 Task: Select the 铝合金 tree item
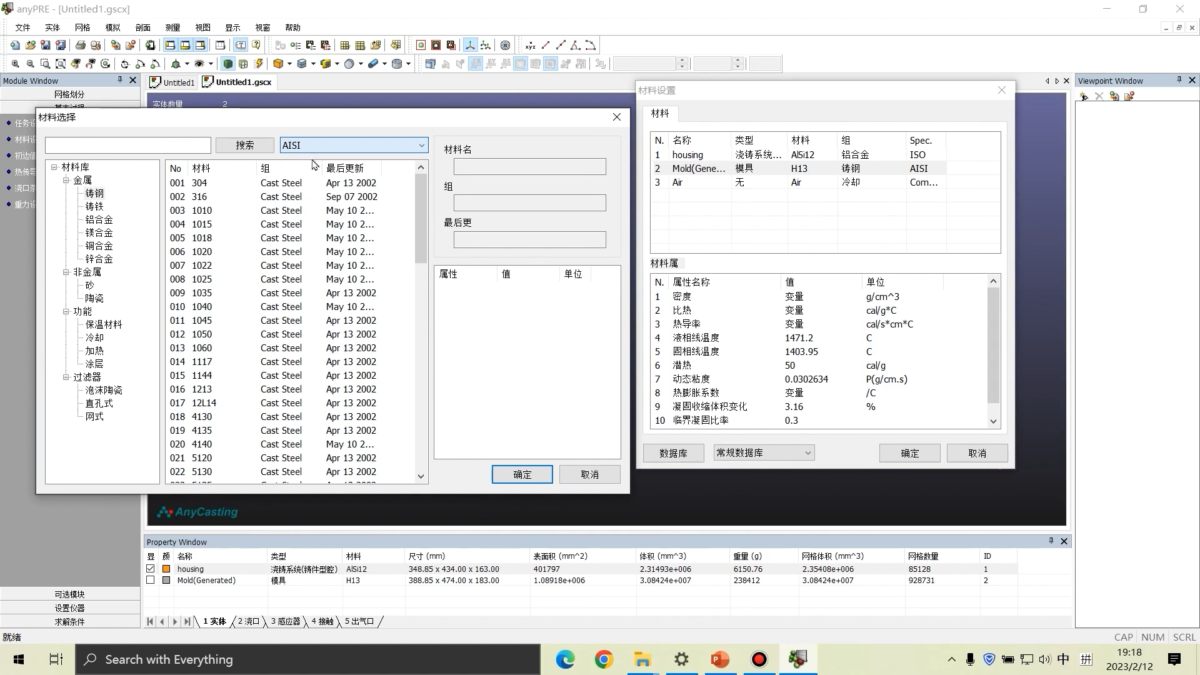(99, 220)
